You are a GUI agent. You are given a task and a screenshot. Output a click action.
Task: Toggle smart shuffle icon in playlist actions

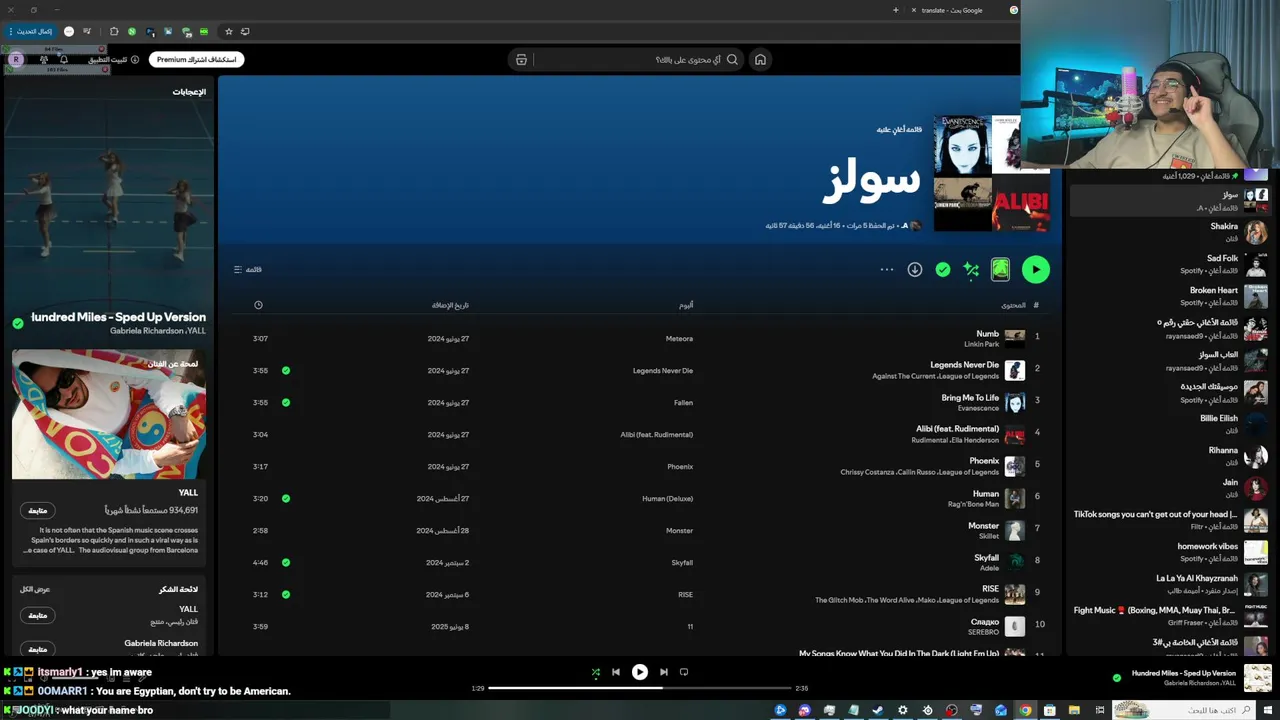[970, 269]
